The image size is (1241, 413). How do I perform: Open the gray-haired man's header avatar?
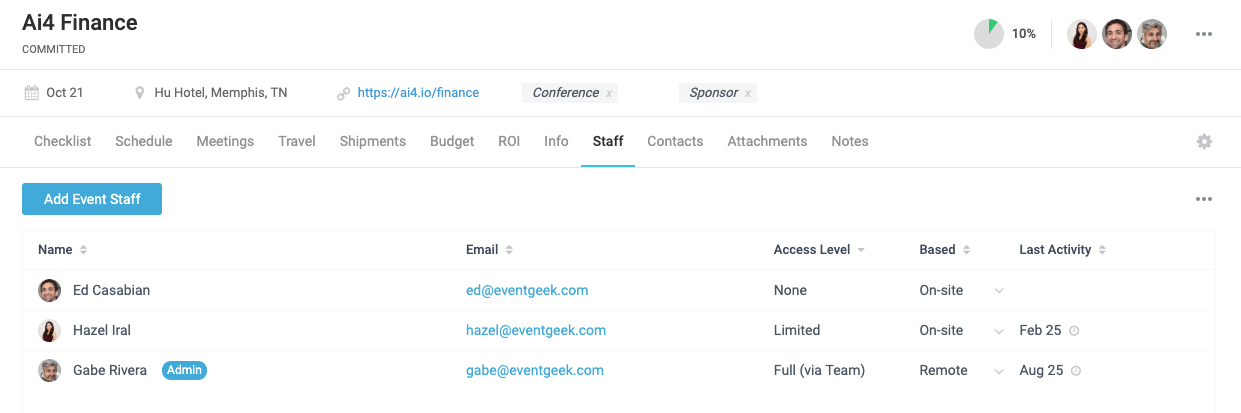[x=1152, y=34]
